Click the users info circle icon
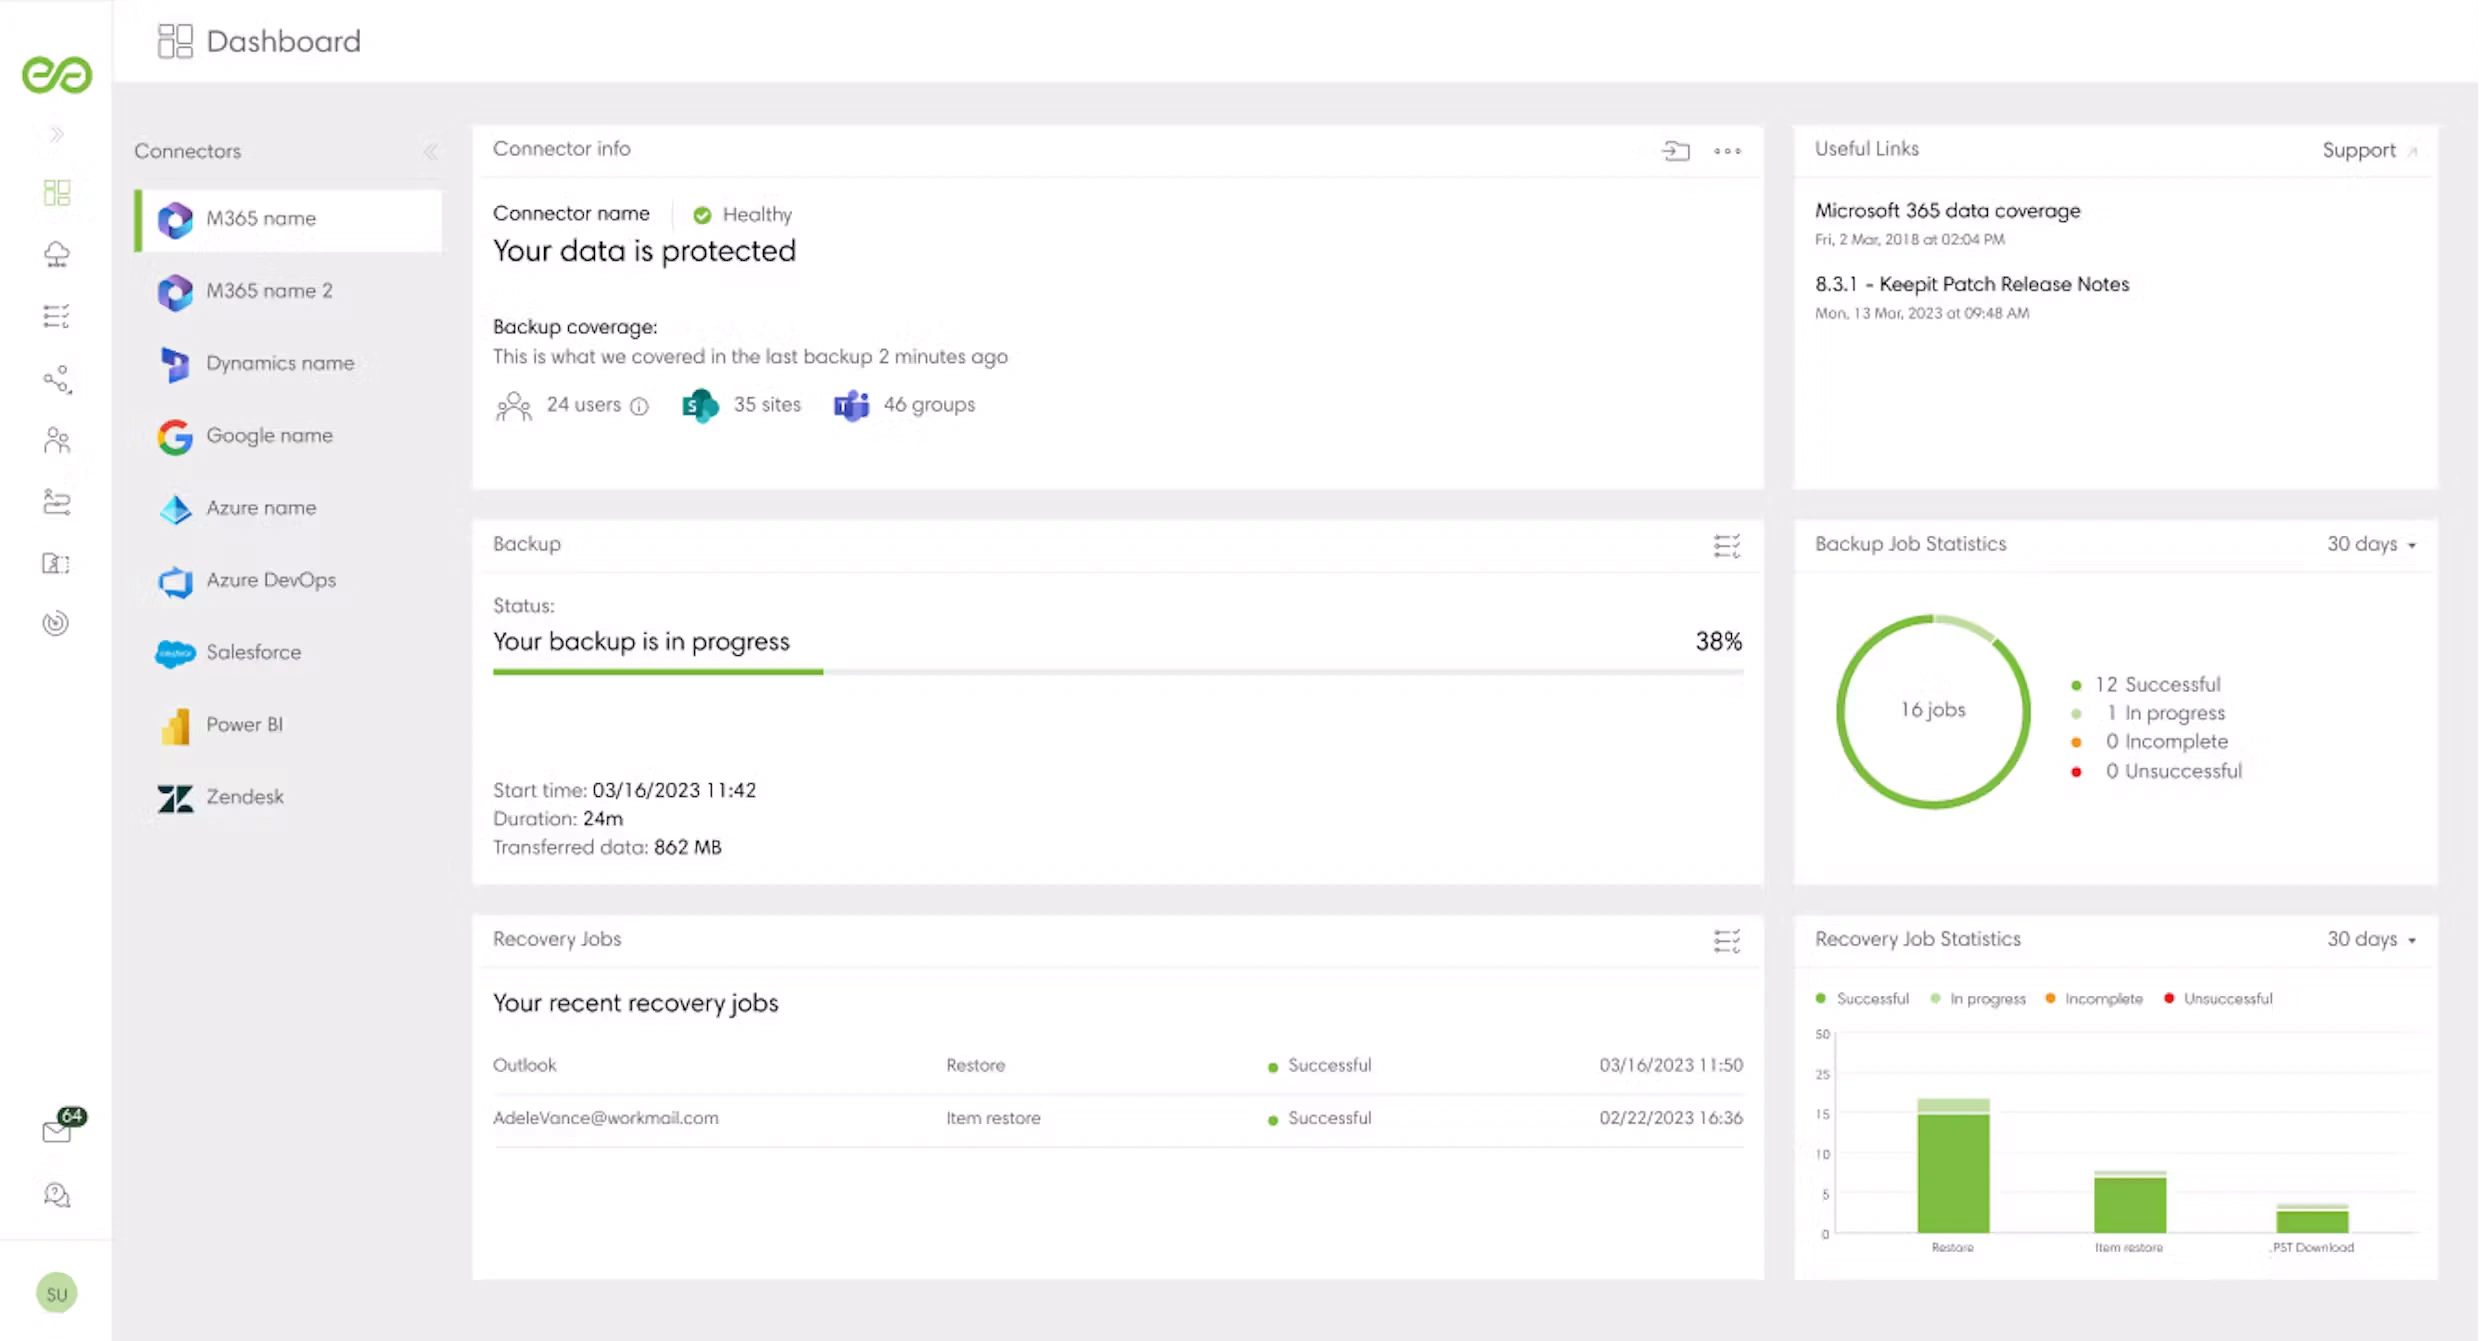Viewport: 2480px width, 1341px height. pos(640,406)
